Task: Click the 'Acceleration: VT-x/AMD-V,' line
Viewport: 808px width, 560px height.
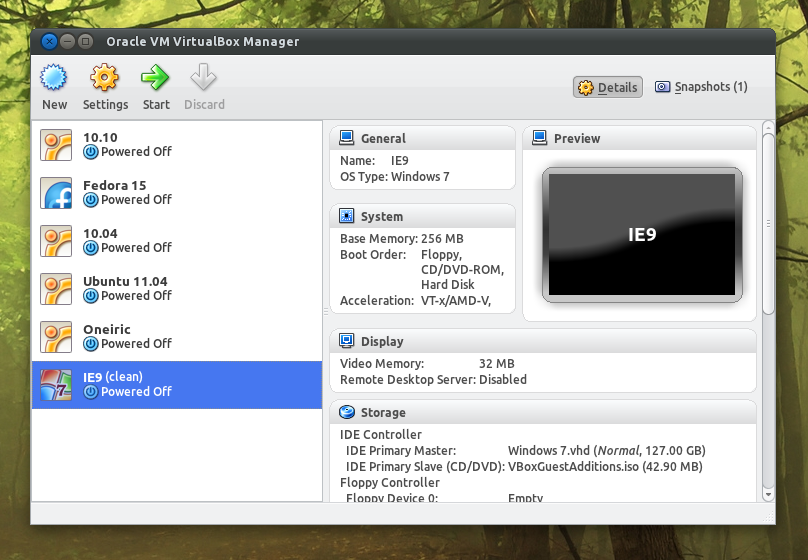Action: pyautogui.click(x=415, y=301)
